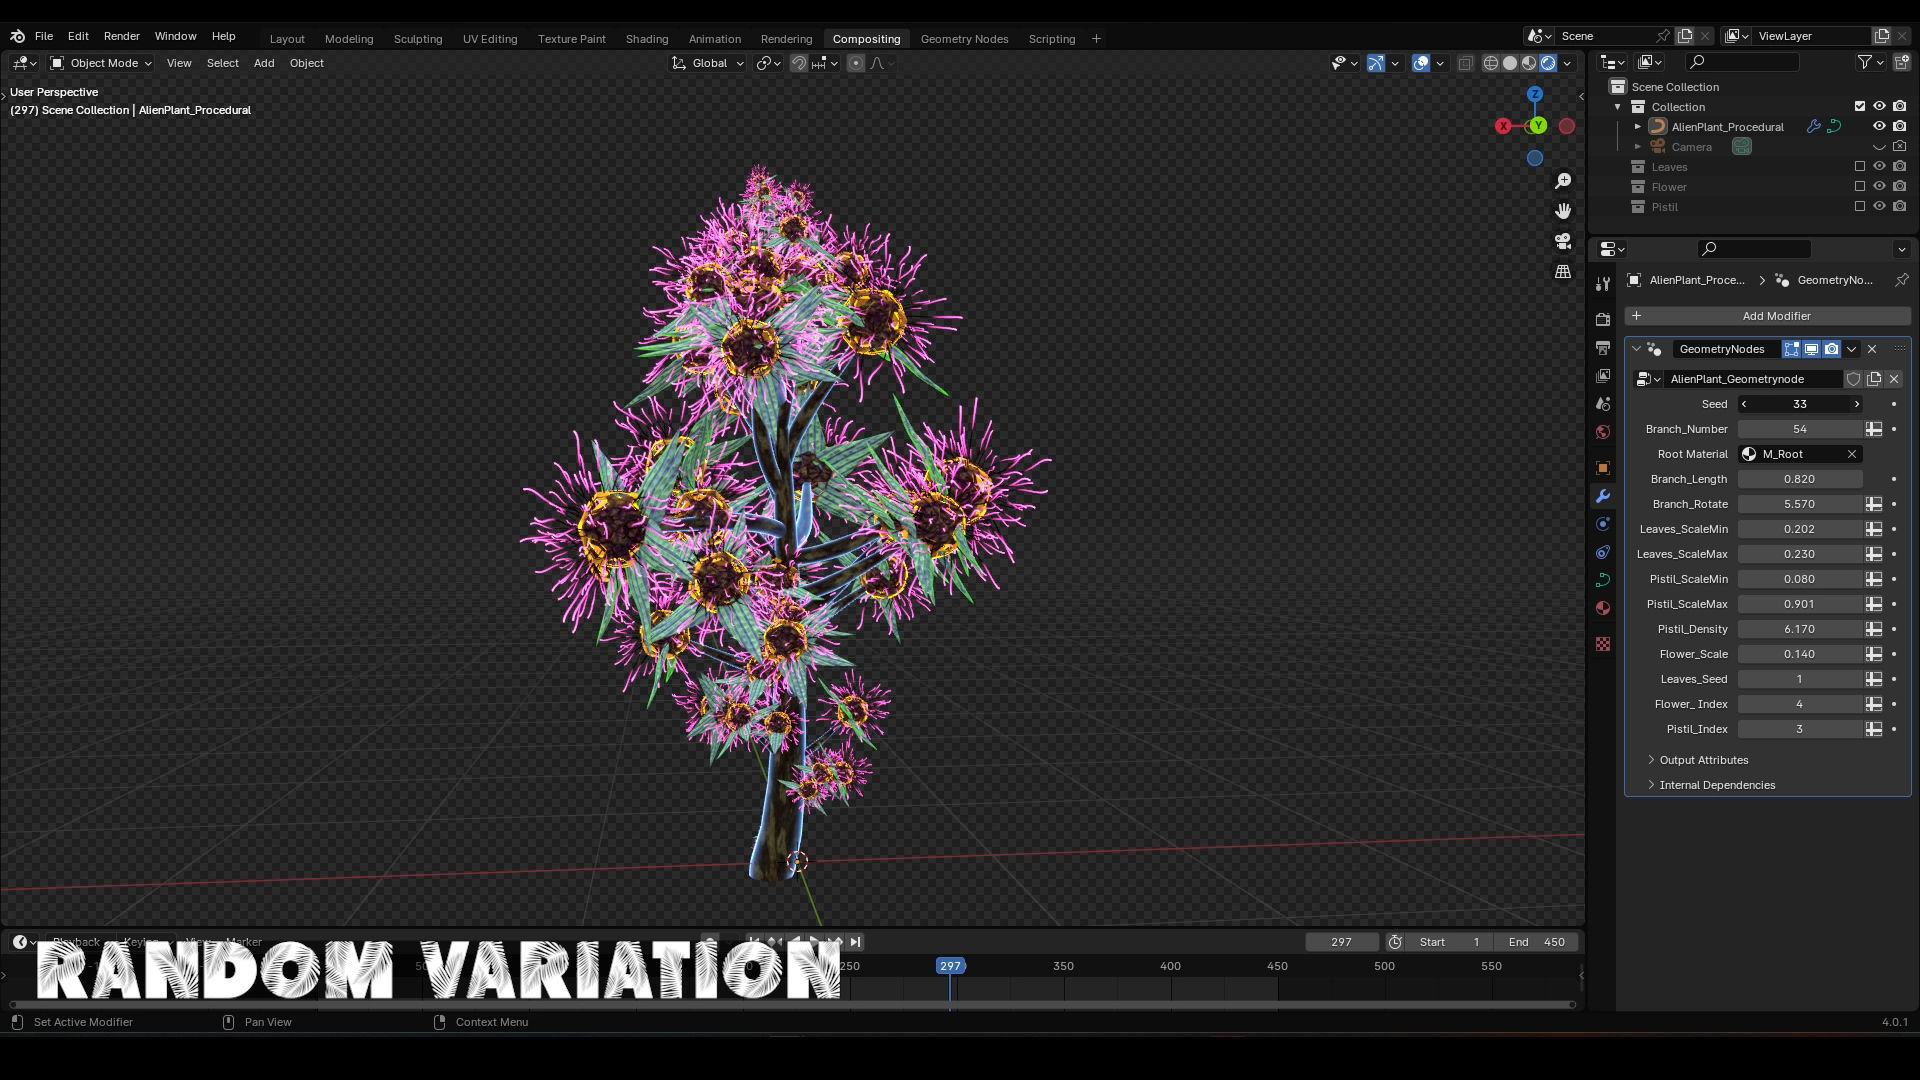The image size is (1920, 1080).
Task: Open the outliner filter dropdown
Action: (x=1870, y=62)
